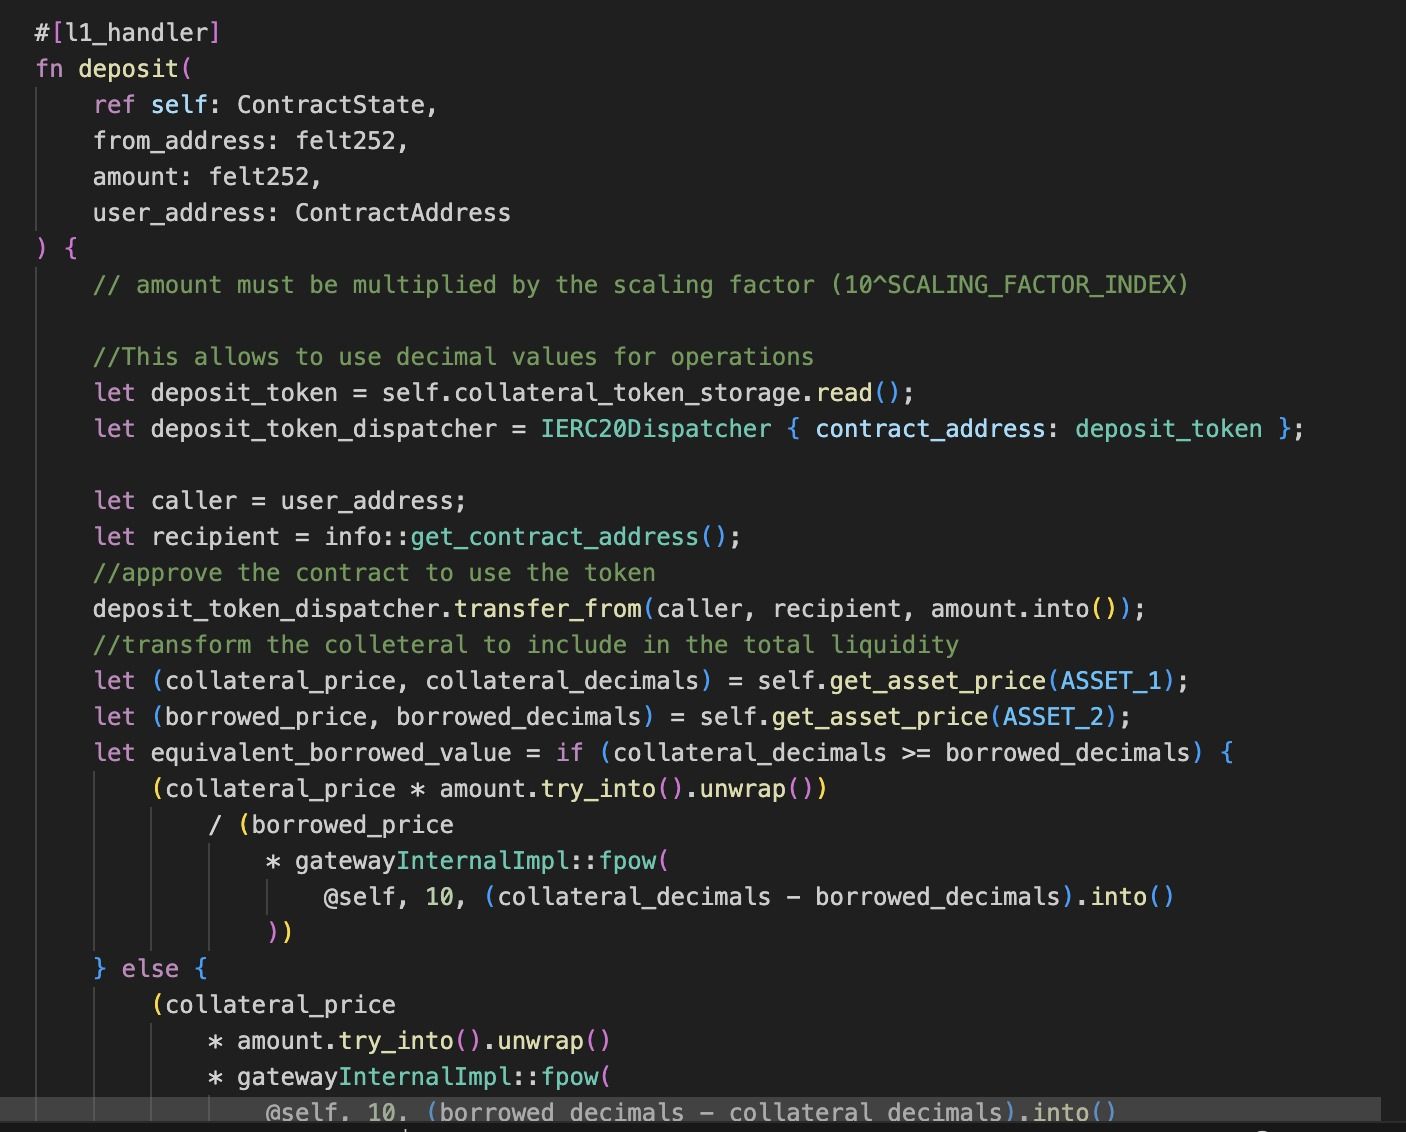Click 'unwrap' in the else branch expression
The height and width of the screenshot is (1132, 1406).
[x=540, y=1041]
